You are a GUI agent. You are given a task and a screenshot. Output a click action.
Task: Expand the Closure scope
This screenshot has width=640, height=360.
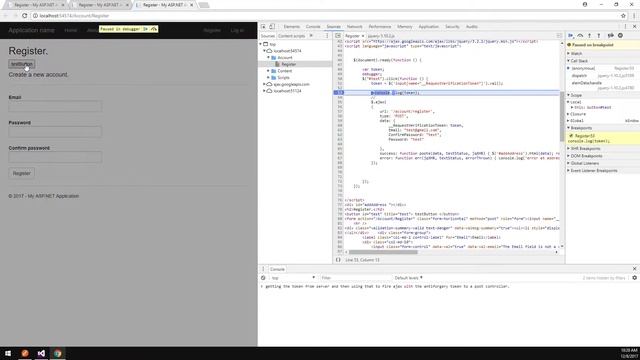(578, 114)
